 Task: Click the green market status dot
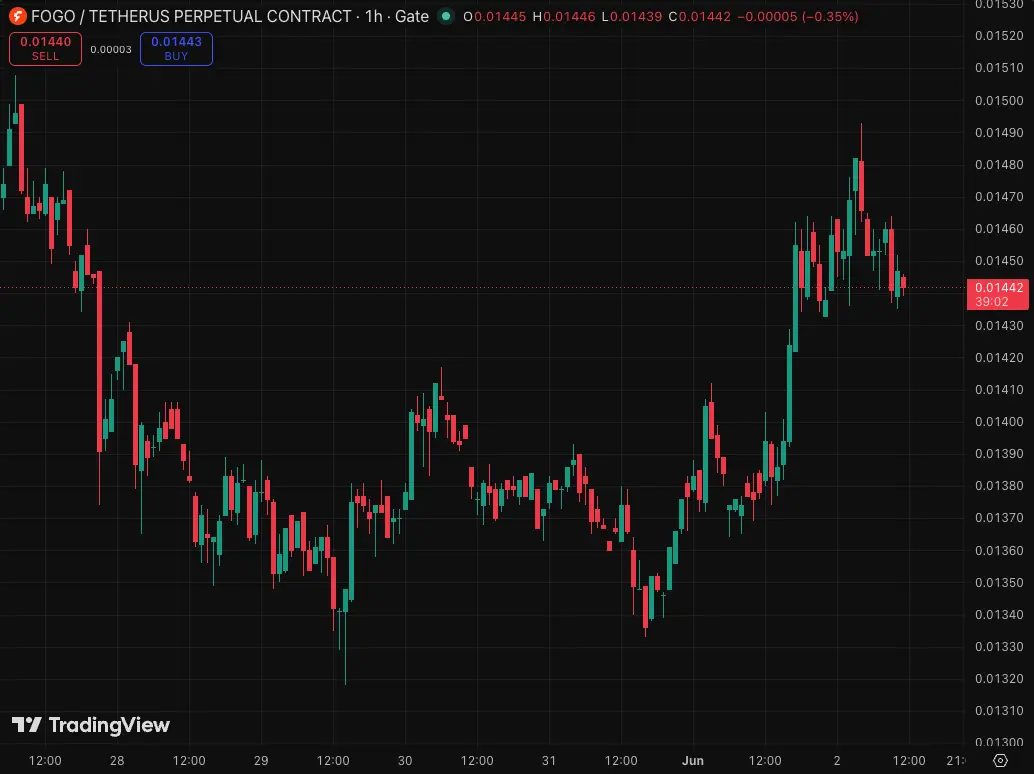tap(446, 16)
